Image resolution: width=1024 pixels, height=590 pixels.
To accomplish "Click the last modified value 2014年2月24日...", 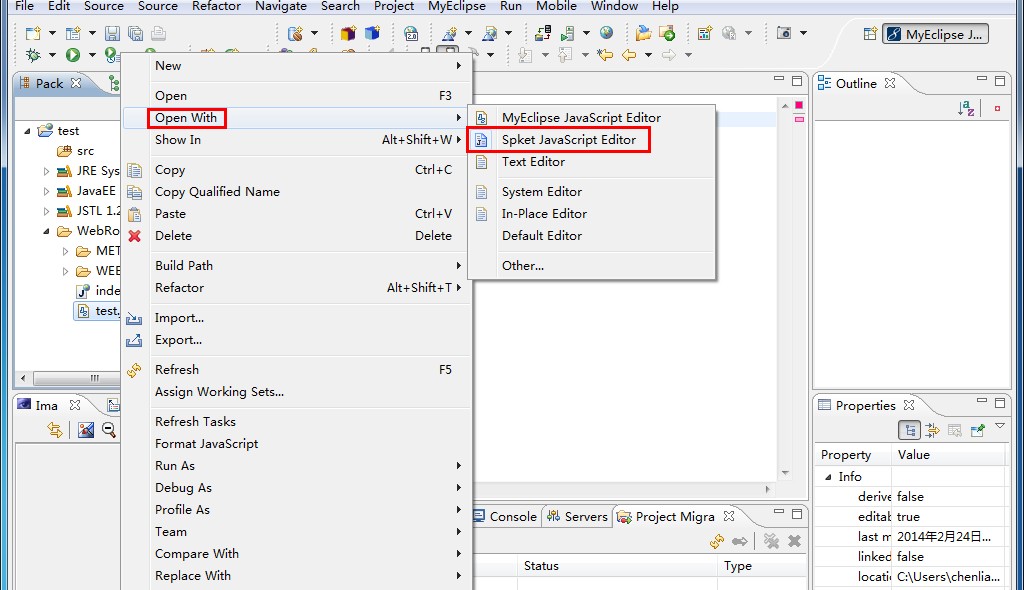I will coord(944,537).
